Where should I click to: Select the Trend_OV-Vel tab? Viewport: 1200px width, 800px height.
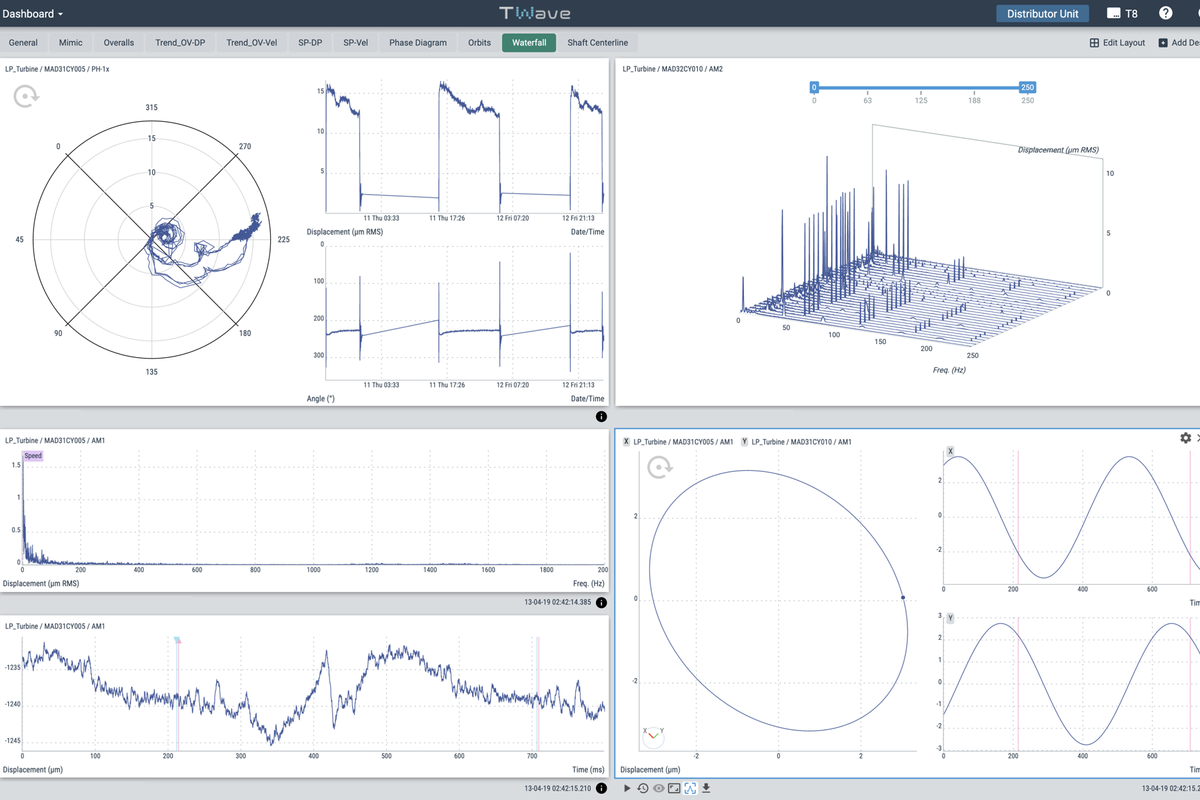[252, 43]
